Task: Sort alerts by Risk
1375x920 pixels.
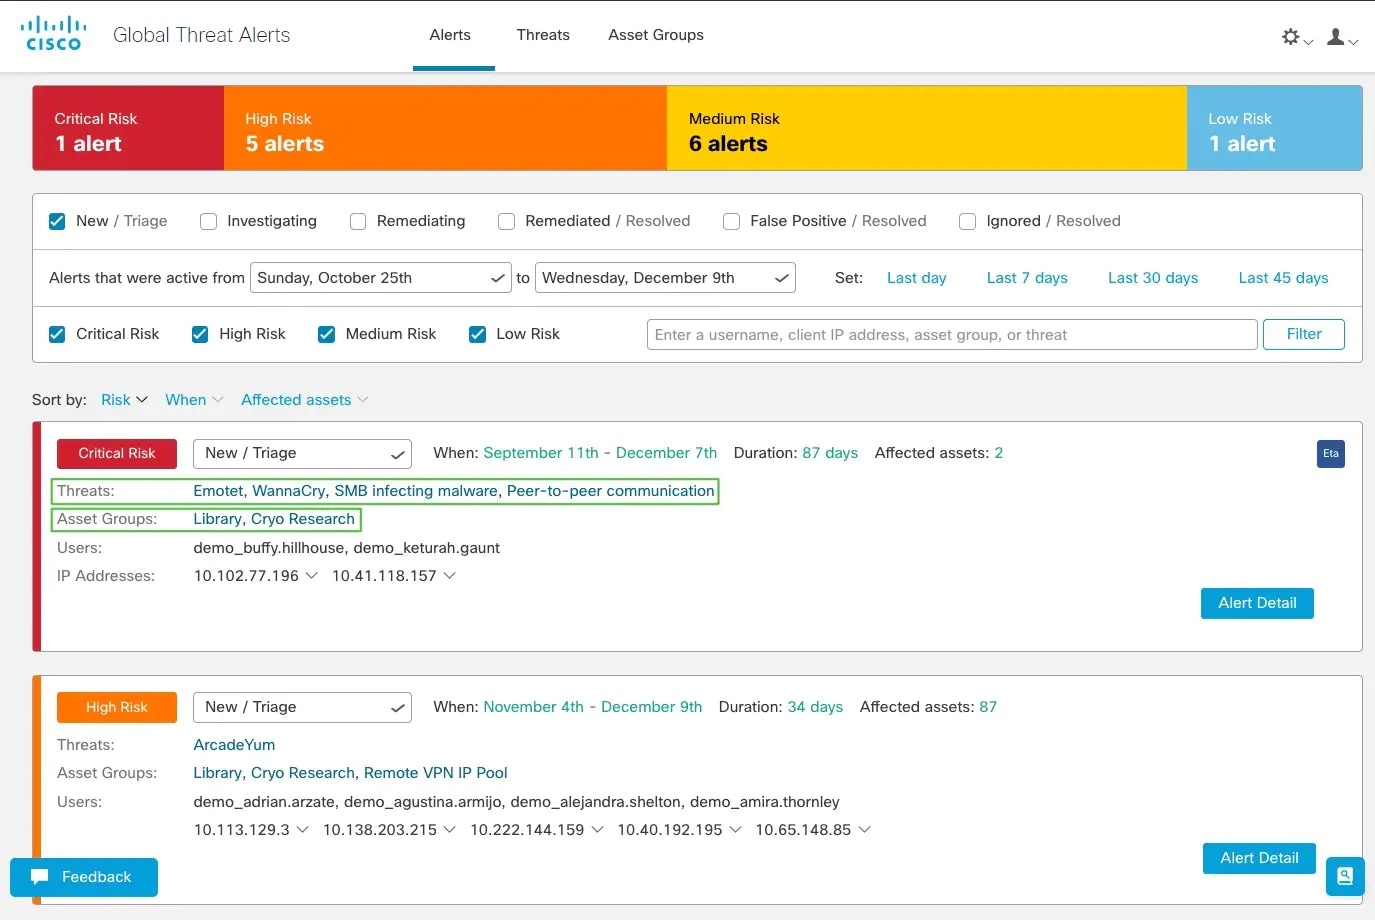Action: [x=124, y=400]
